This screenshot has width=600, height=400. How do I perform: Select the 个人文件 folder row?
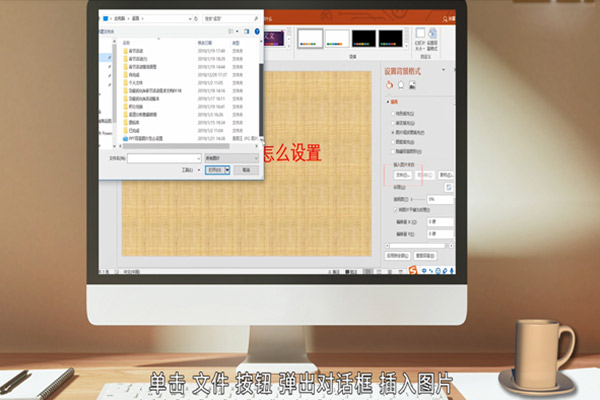pyautogui.click(x=190, y=83)
